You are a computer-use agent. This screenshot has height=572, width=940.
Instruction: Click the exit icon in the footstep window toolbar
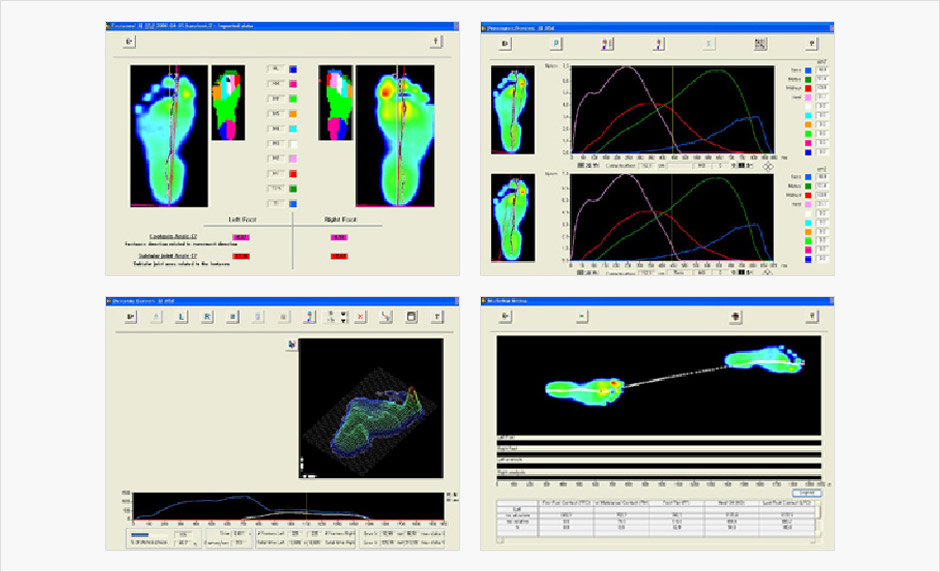tap(507, 316)
